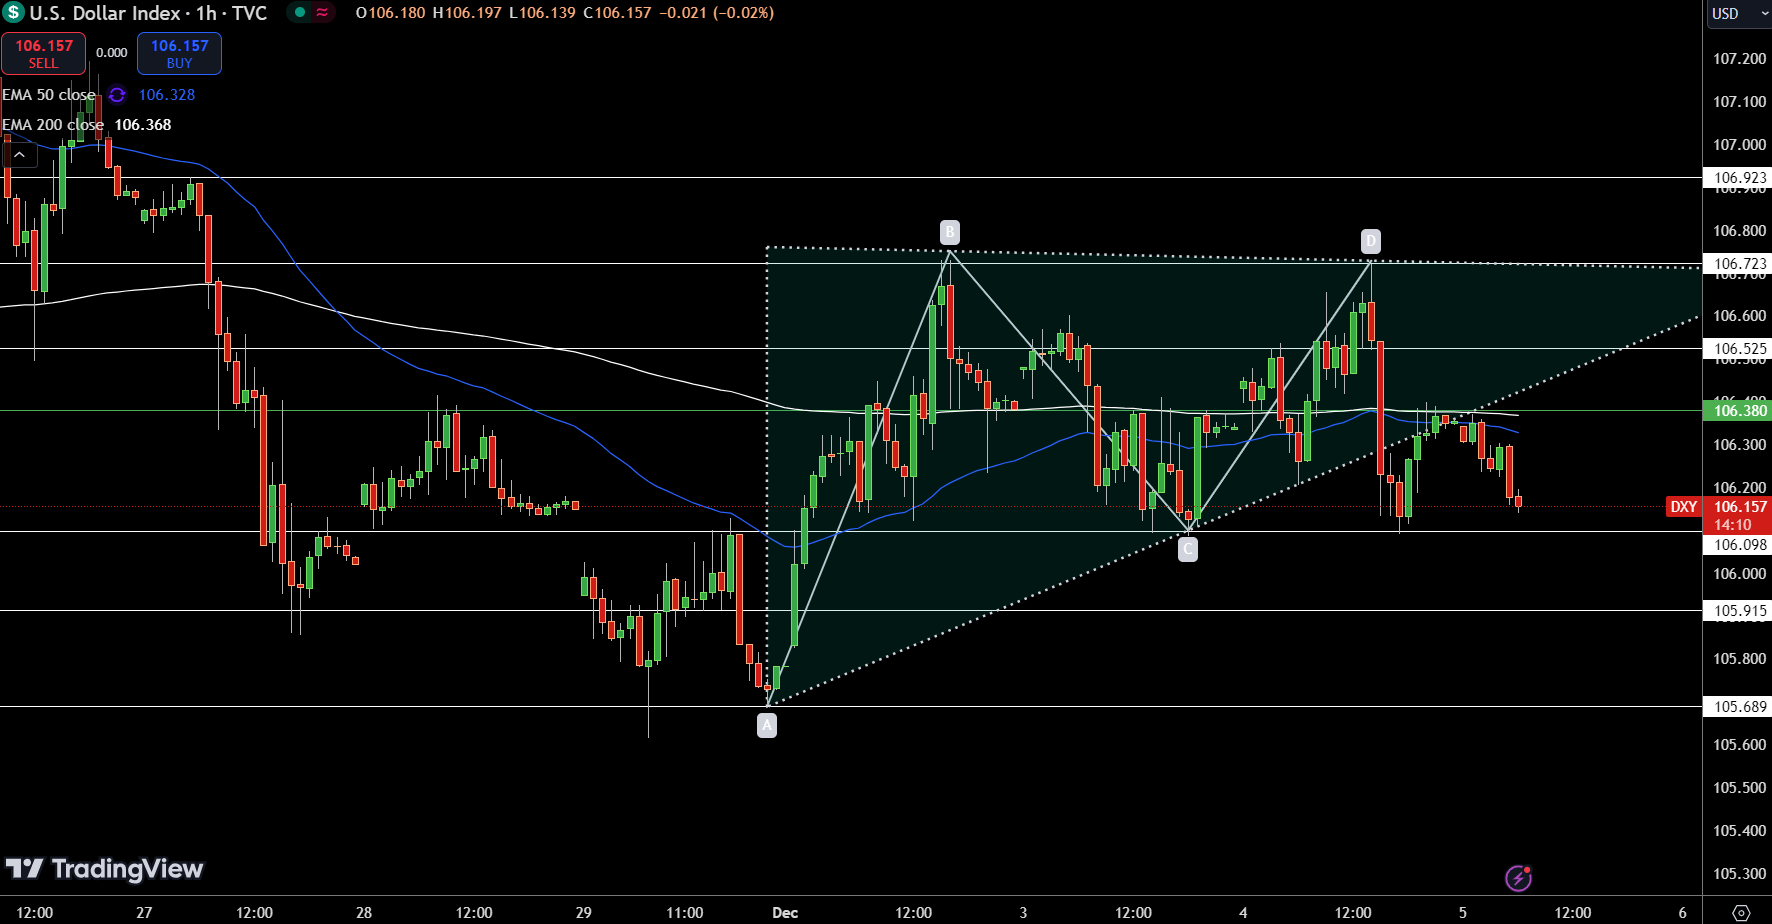Viewport: 1772px width, 924px height.
Task: Select the EMA 200 close indicator legend
Action: [53, 125]
